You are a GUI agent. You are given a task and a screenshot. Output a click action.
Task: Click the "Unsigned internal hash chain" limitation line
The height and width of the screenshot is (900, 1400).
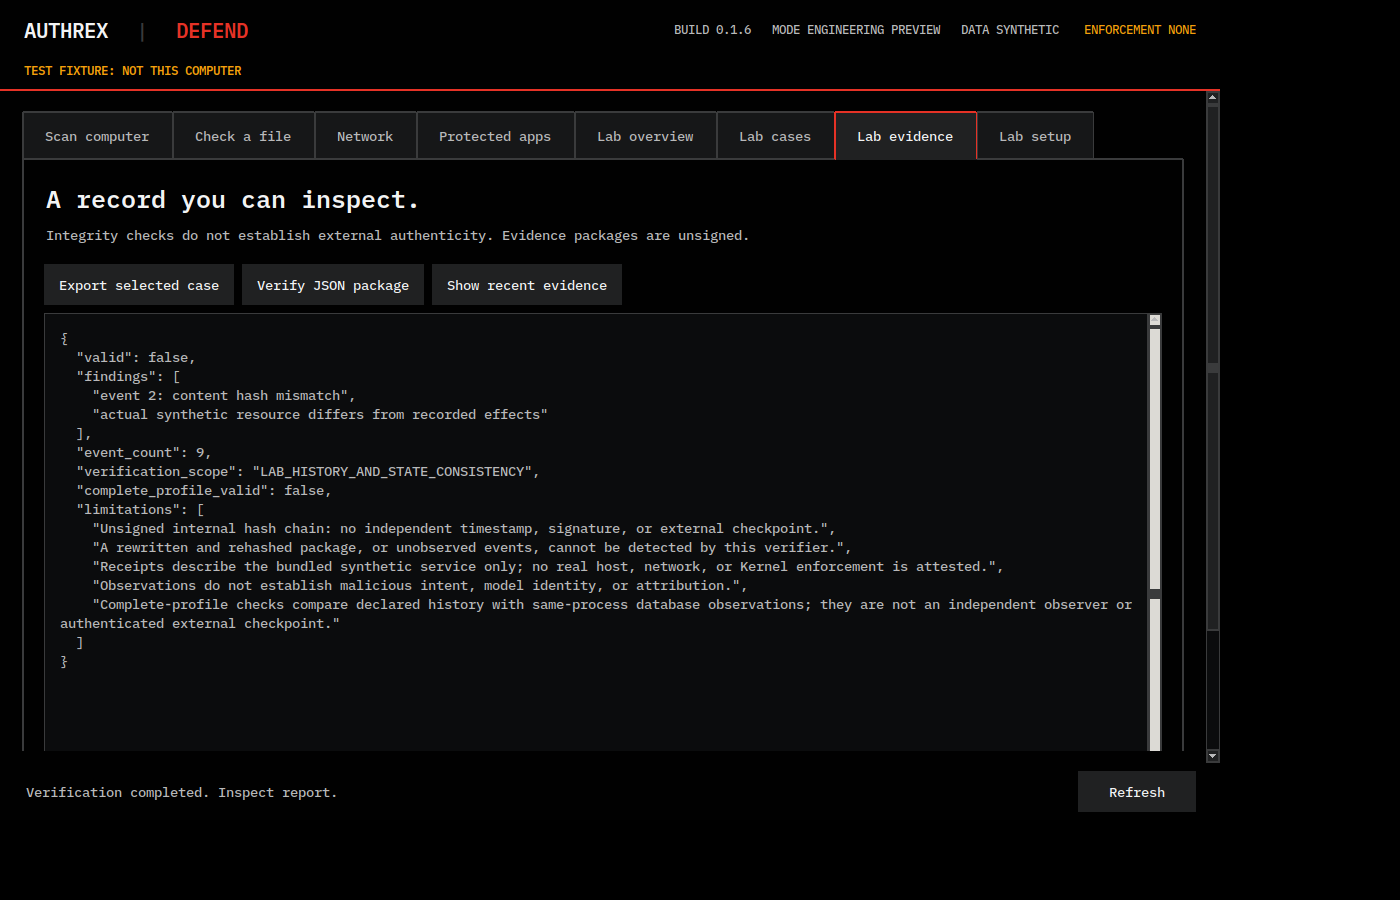(x=464, y=529)
